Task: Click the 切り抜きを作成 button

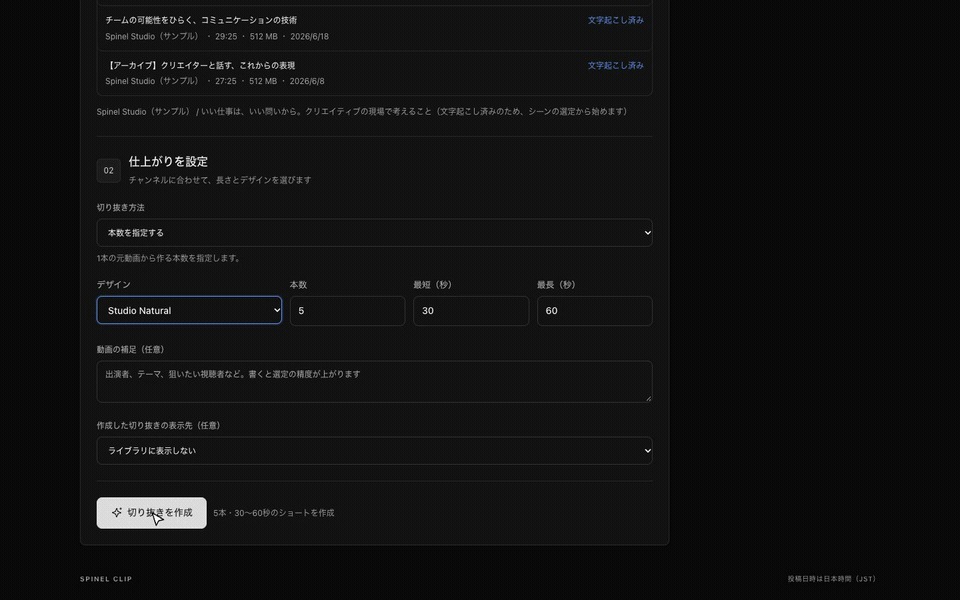Action: click(x=151, y=513)
